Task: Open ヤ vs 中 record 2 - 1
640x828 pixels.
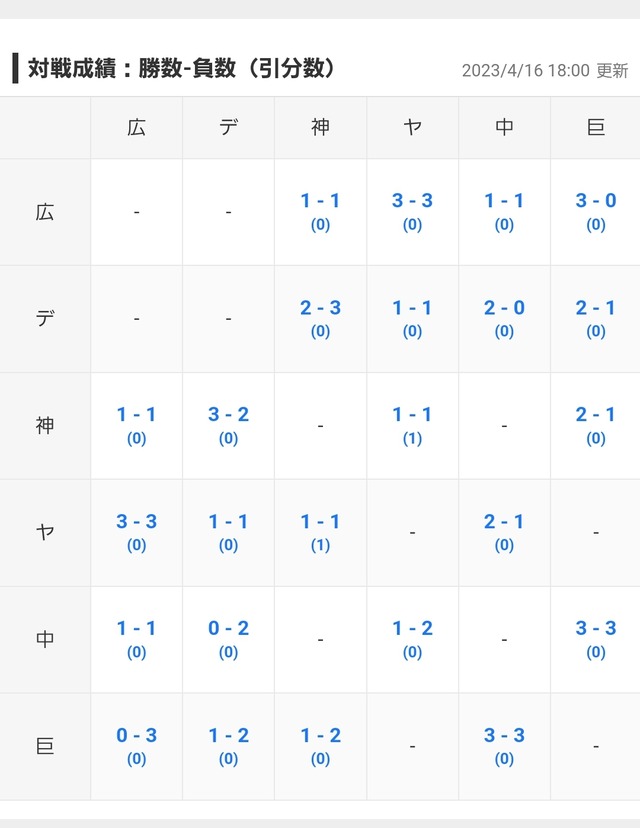Action: click(x=504, y=532)
